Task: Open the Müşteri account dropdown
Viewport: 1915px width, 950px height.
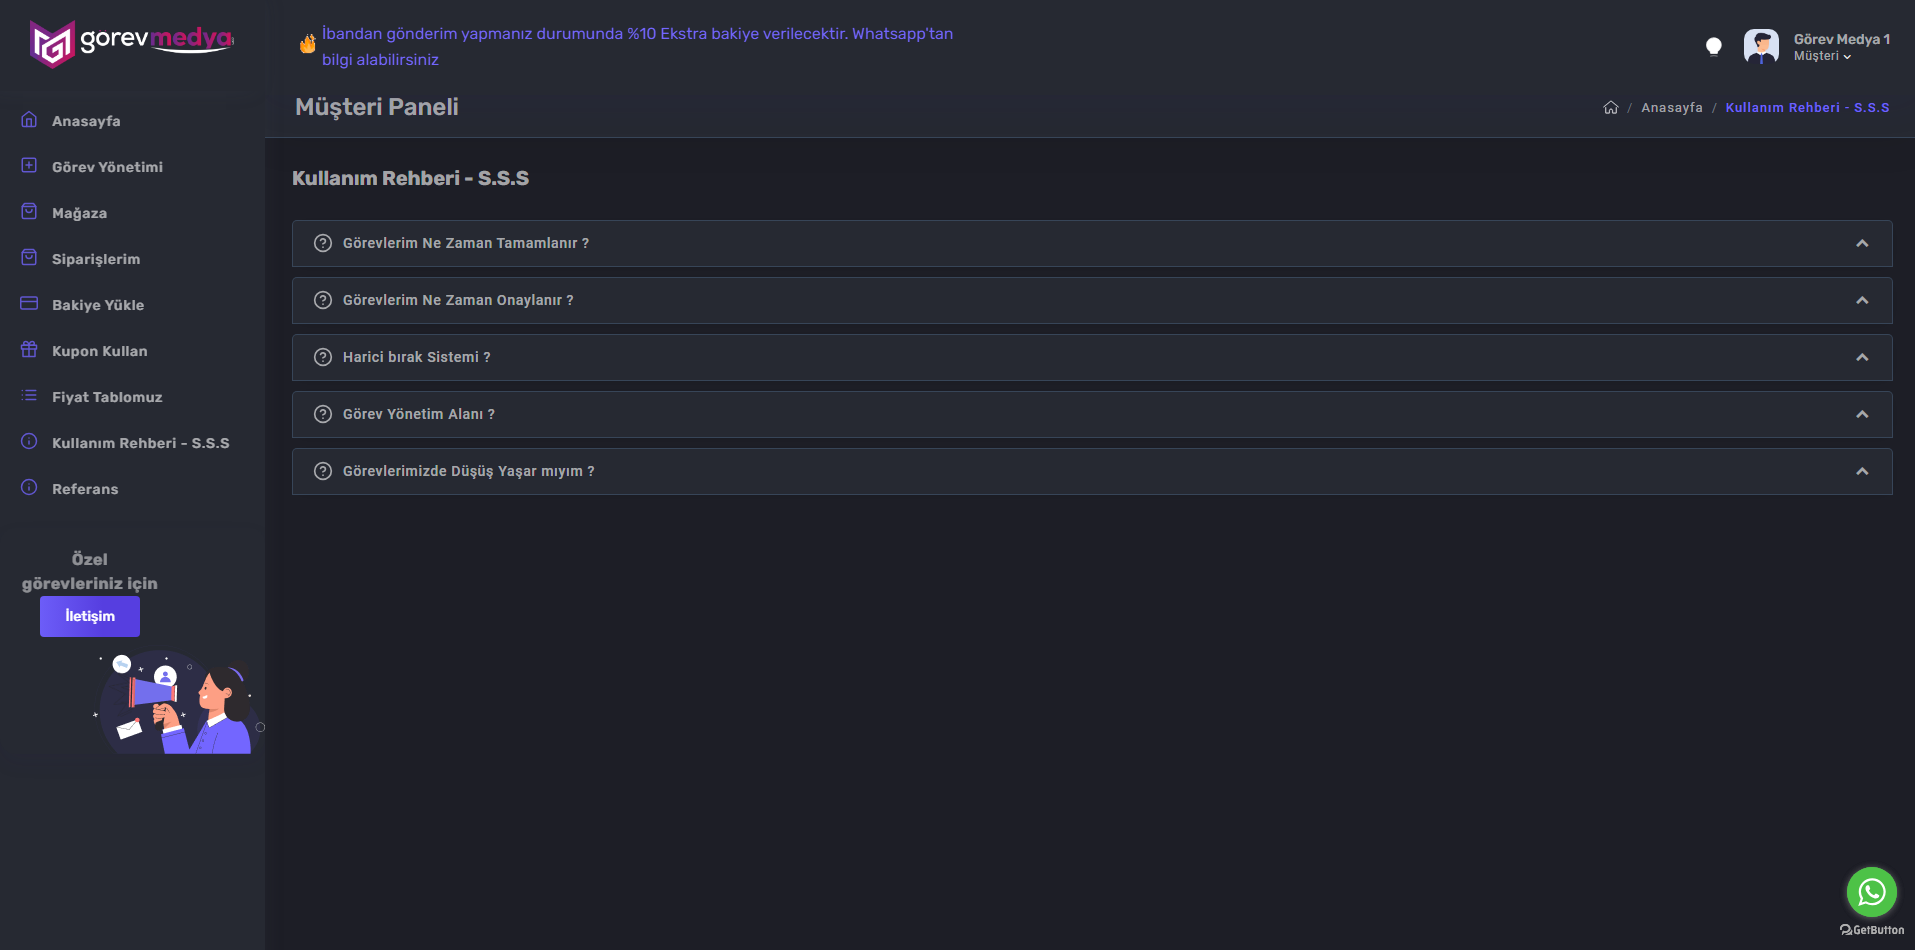Action: 1822,56
